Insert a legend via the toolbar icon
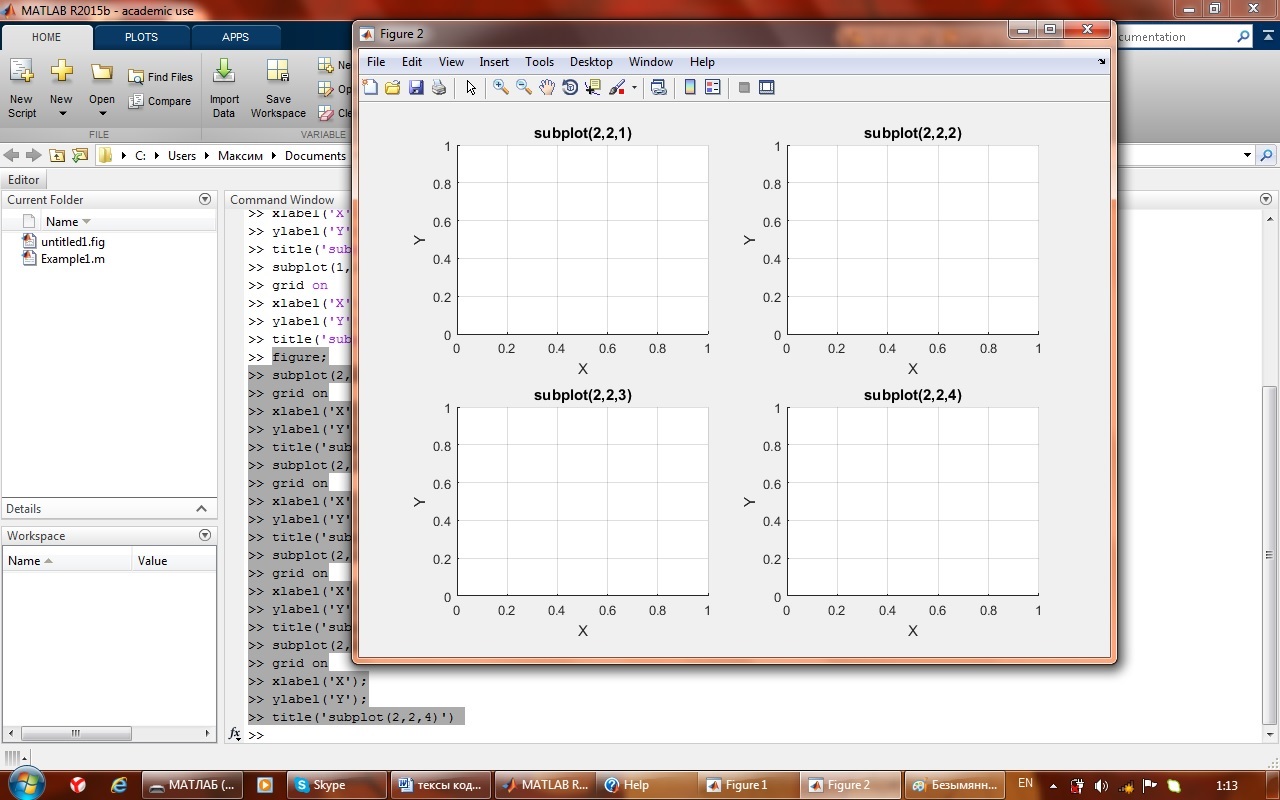This screenshot has height=800, width=1280. click(x=713, y=88)
